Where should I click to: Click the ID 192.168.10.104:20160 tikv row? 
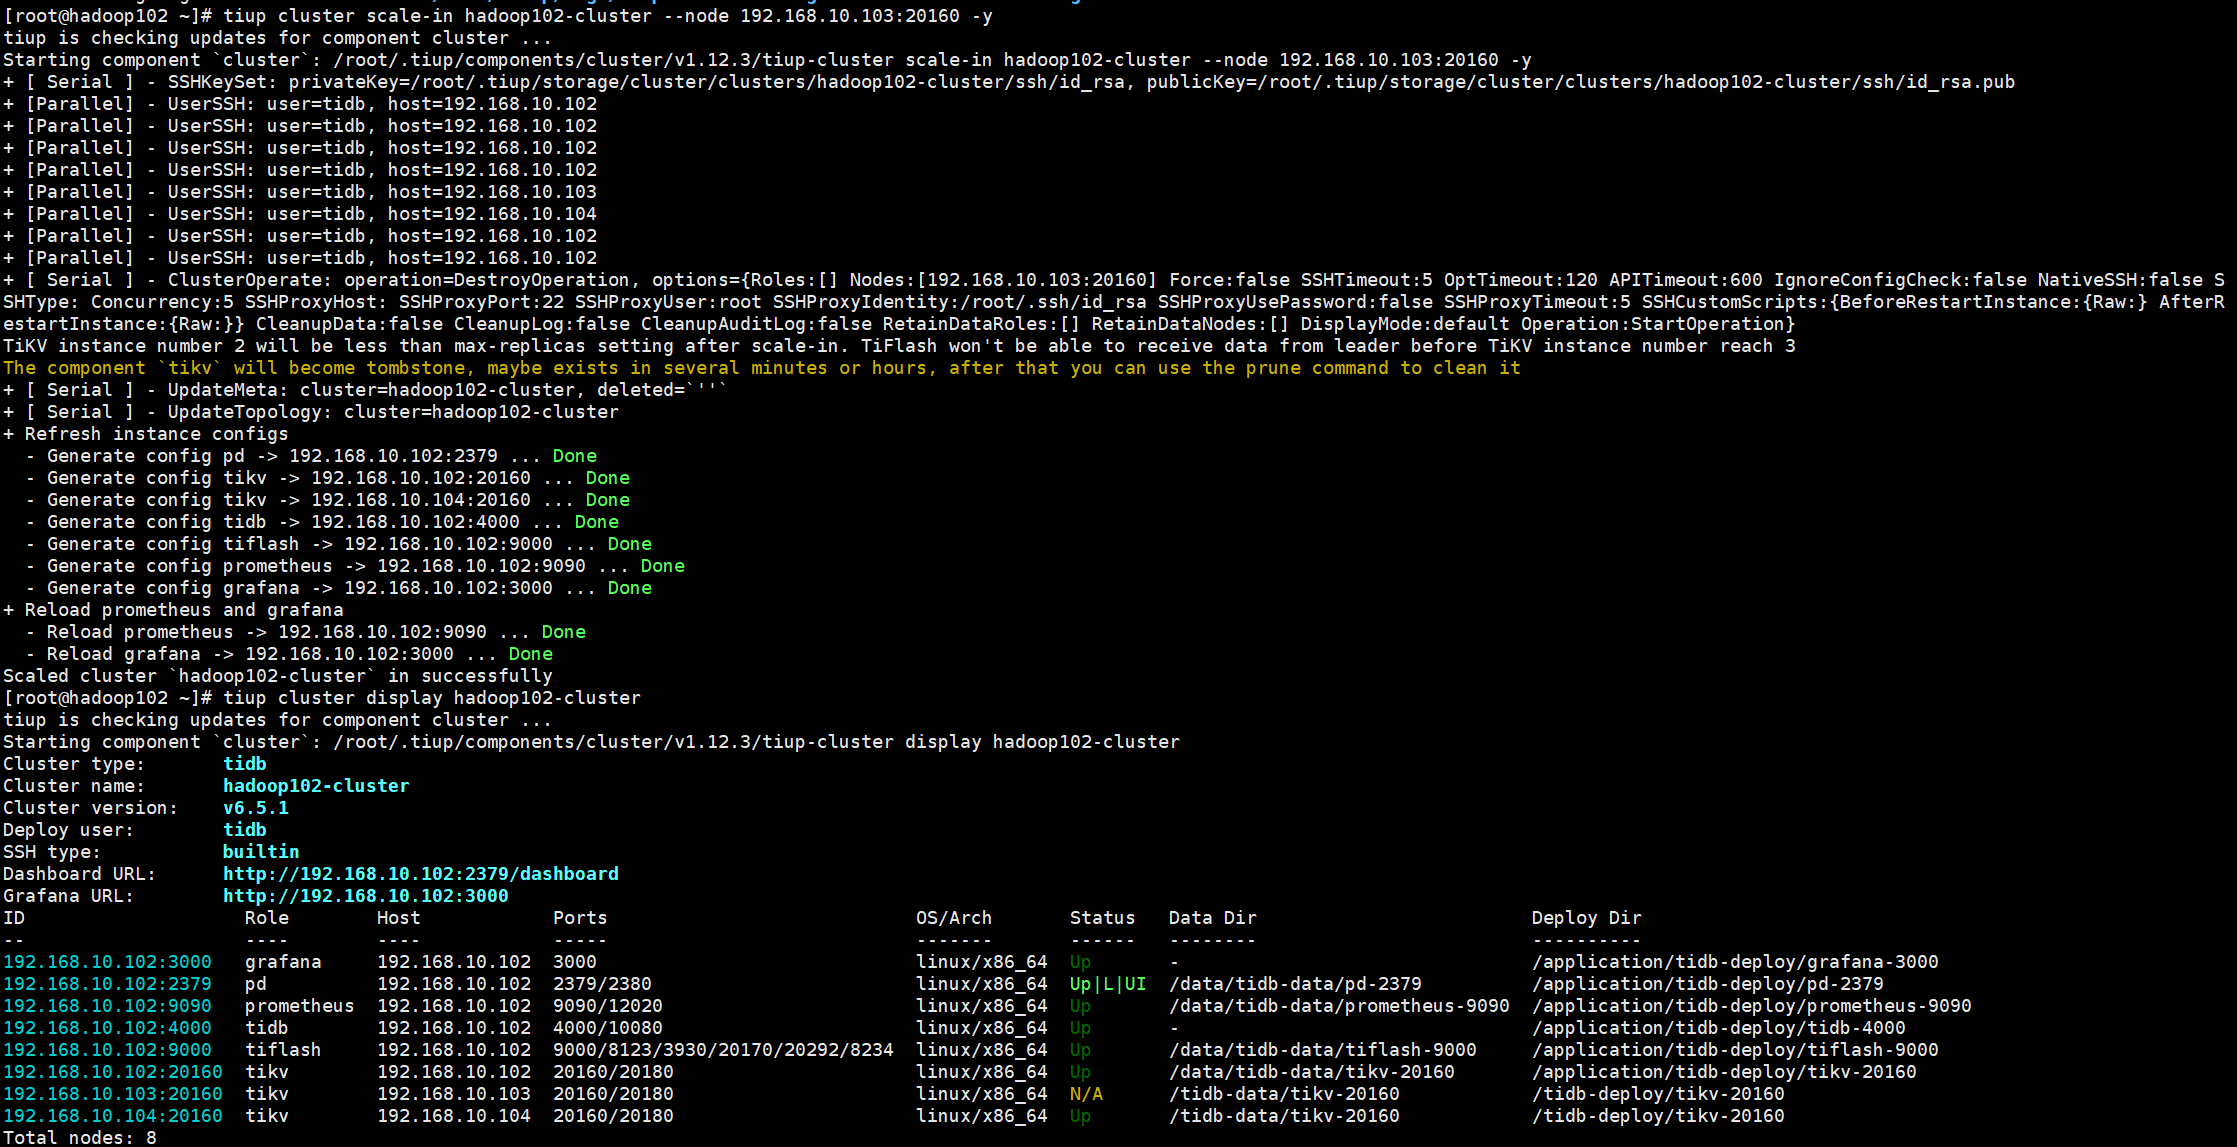(893, 1116)
